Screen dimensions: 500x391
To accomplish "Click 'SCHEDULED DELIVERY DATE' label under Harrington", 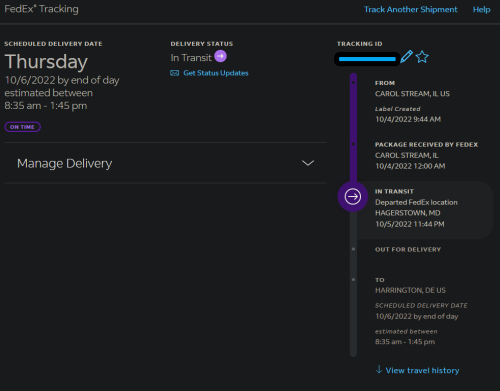I will click(421, 306).
